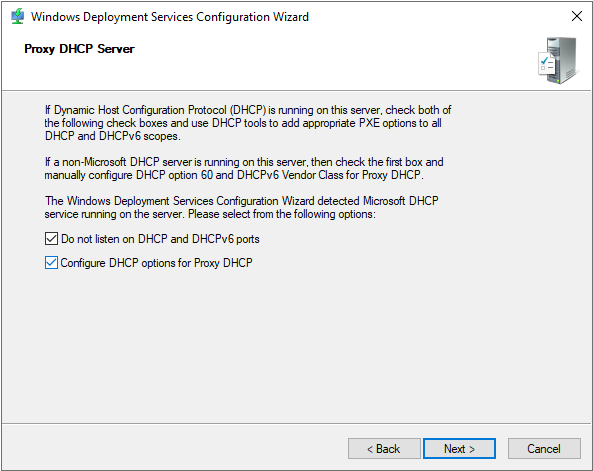Click the 'Do not listen on DHCP and DHCPv6 ports' label

pos(160,239)
